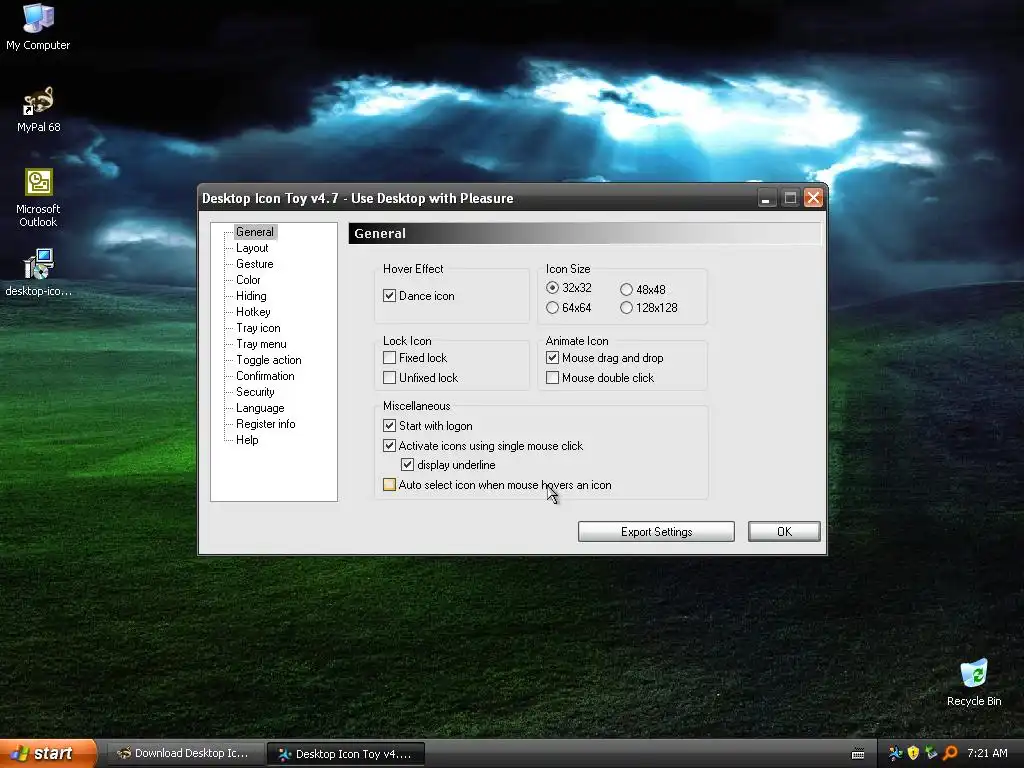Click the OK button
Viewport: 1024px width, 768px height.
[x=784, y=532]
